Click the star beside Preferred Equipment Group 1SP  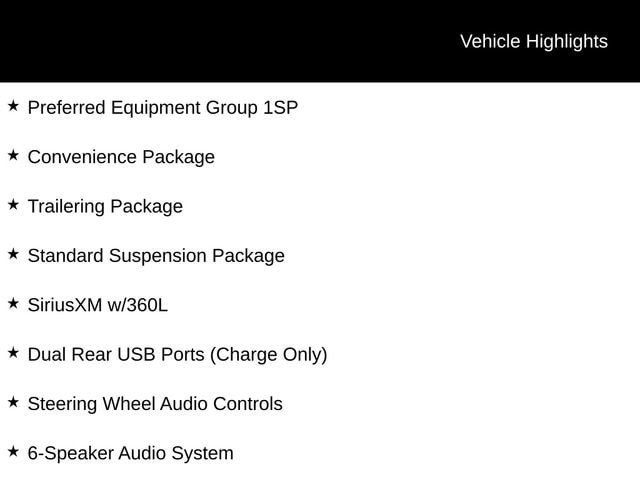13,106
